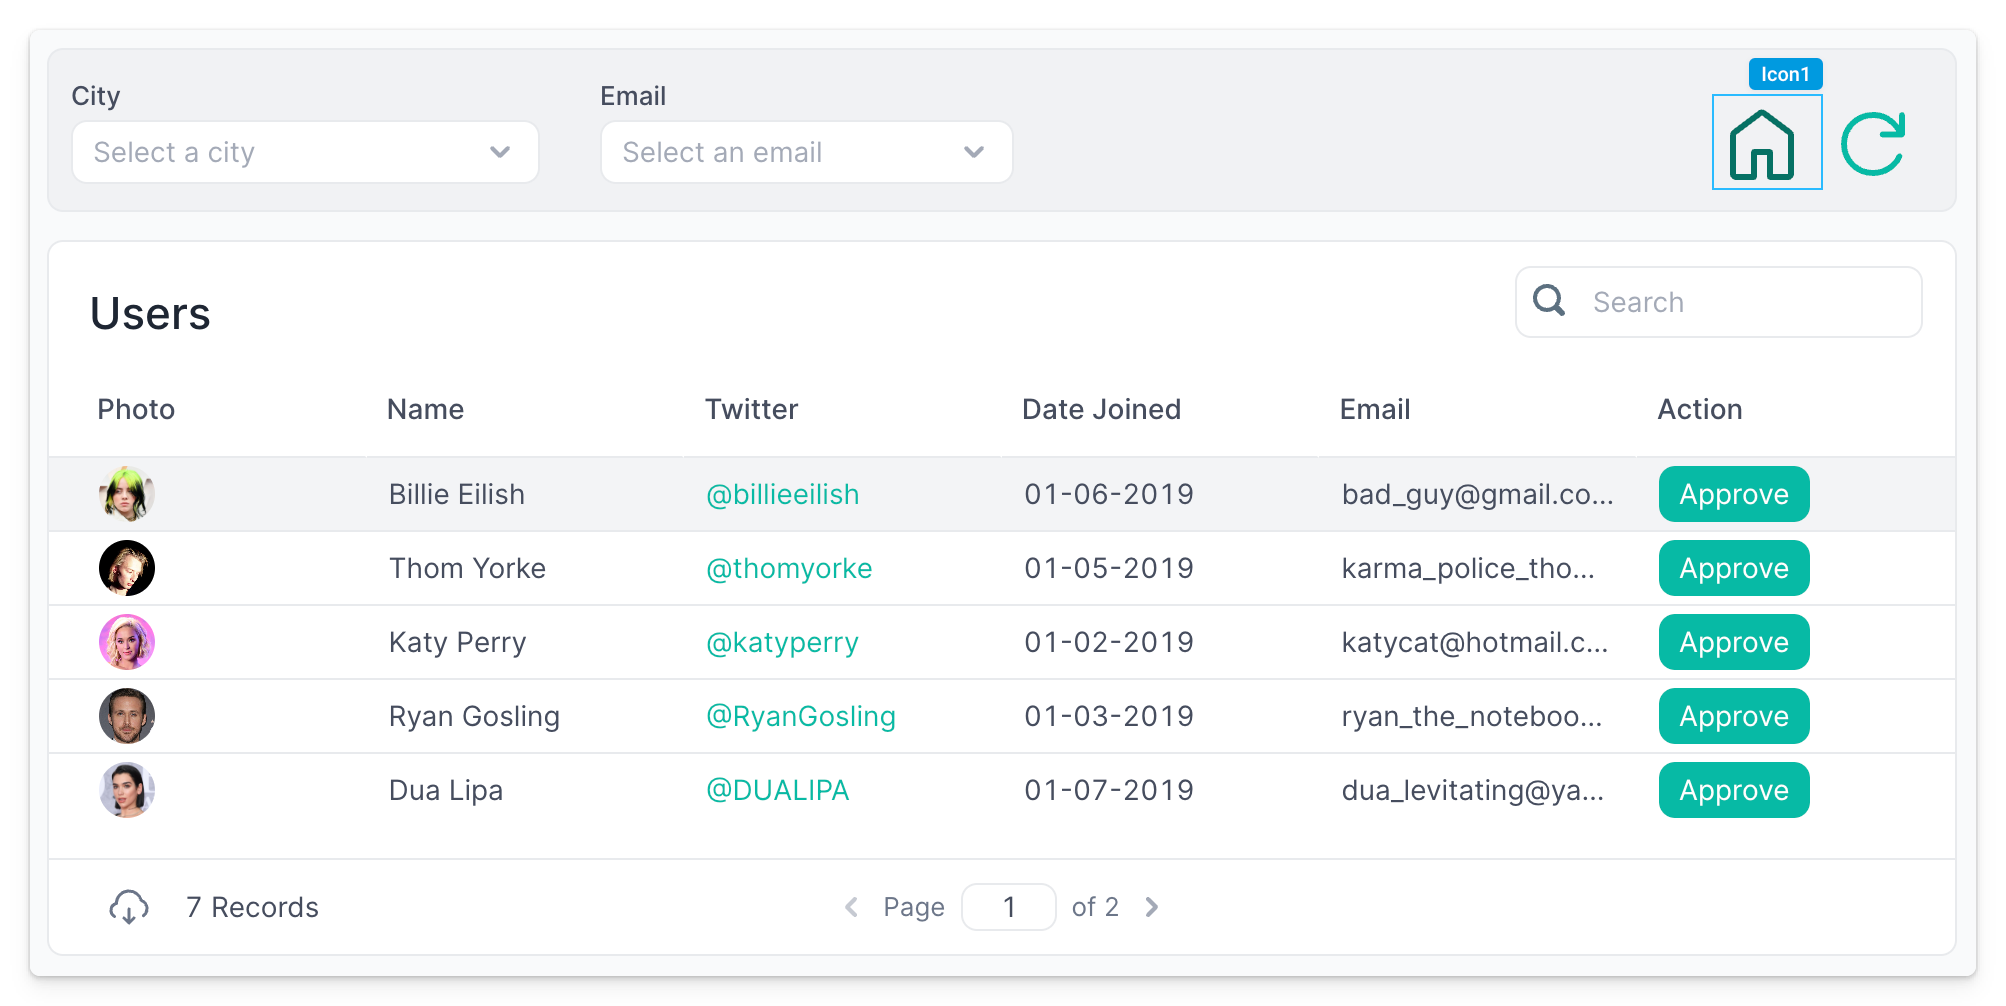
Task: Open the City dropdown
Action: click(305, 152)
